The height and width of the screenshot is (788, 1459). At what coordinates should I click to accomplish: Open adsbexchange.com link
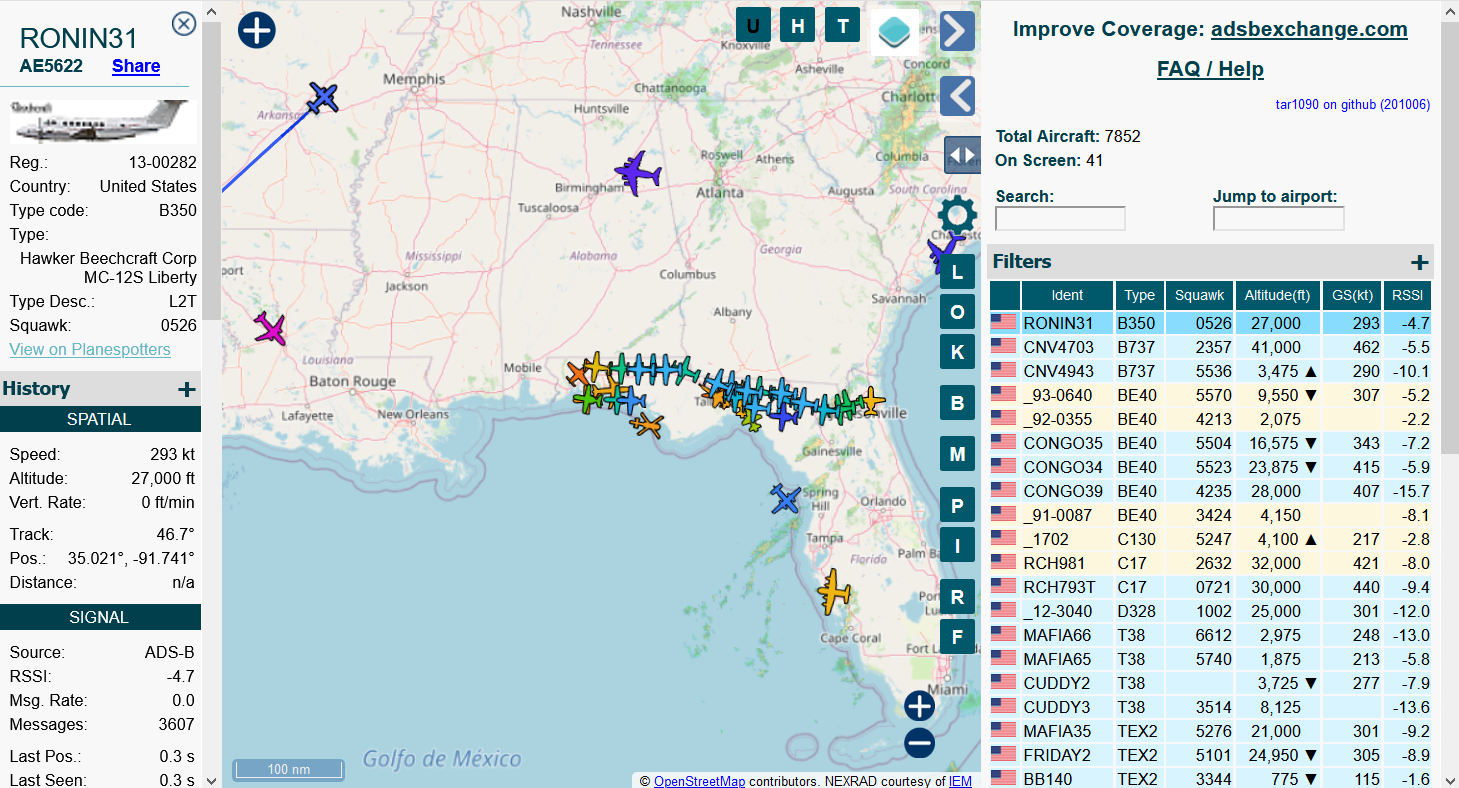(1309, 29)
